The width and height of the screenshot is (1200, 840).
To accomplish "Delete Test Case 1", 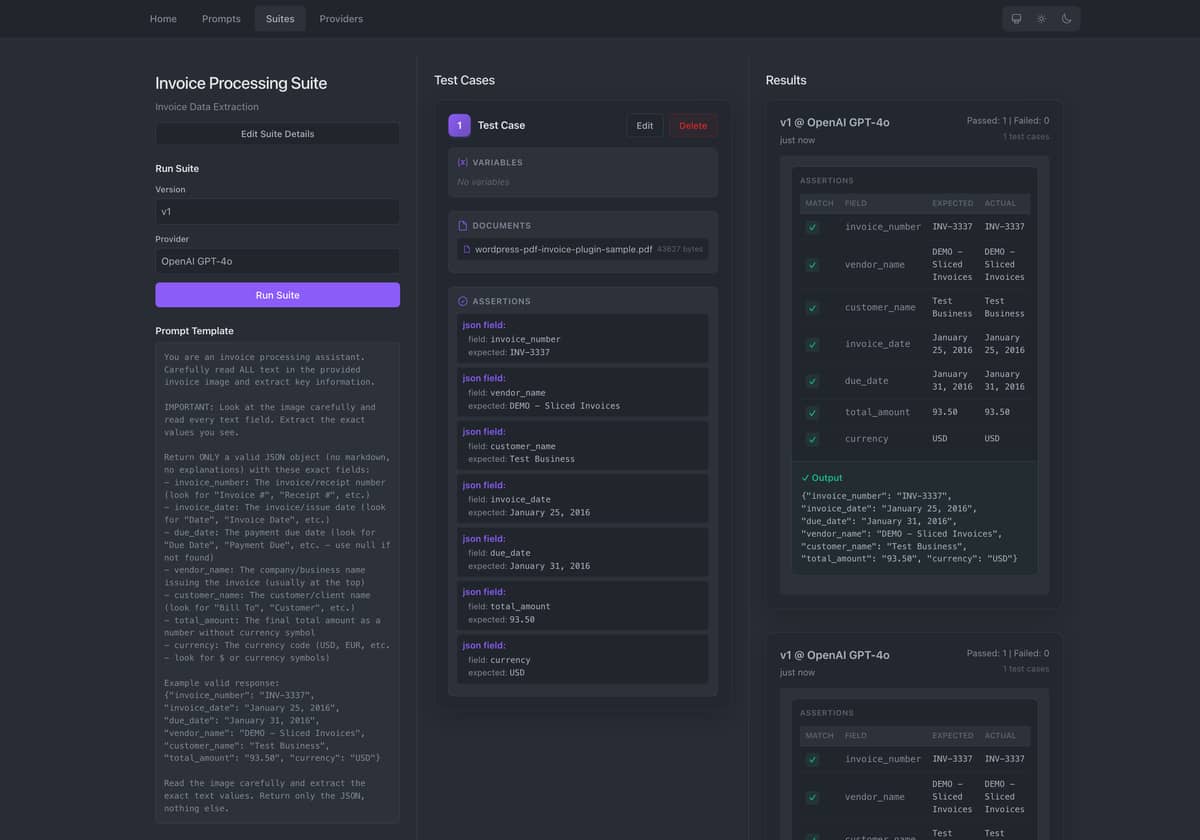I will (x=693, y=126).
